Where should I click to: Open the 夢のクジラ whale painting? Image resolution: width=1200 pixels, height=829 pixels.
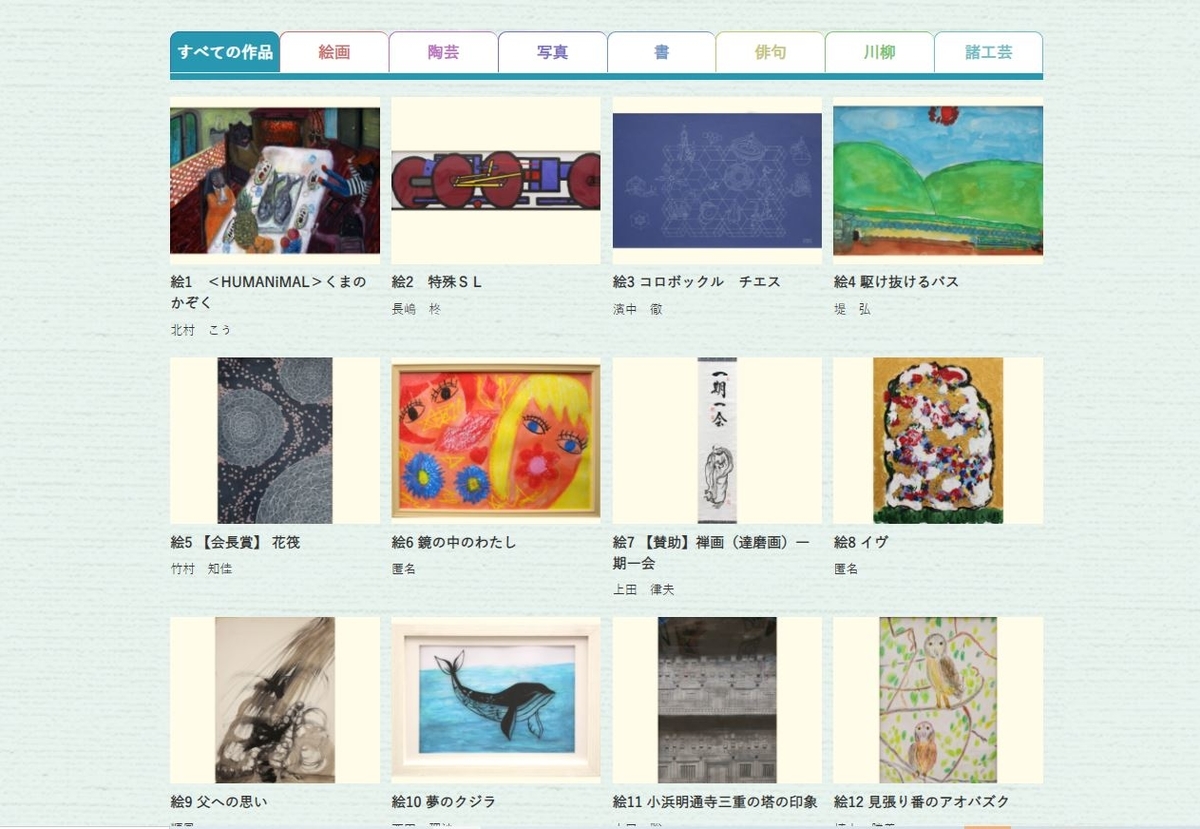point(496,700)
